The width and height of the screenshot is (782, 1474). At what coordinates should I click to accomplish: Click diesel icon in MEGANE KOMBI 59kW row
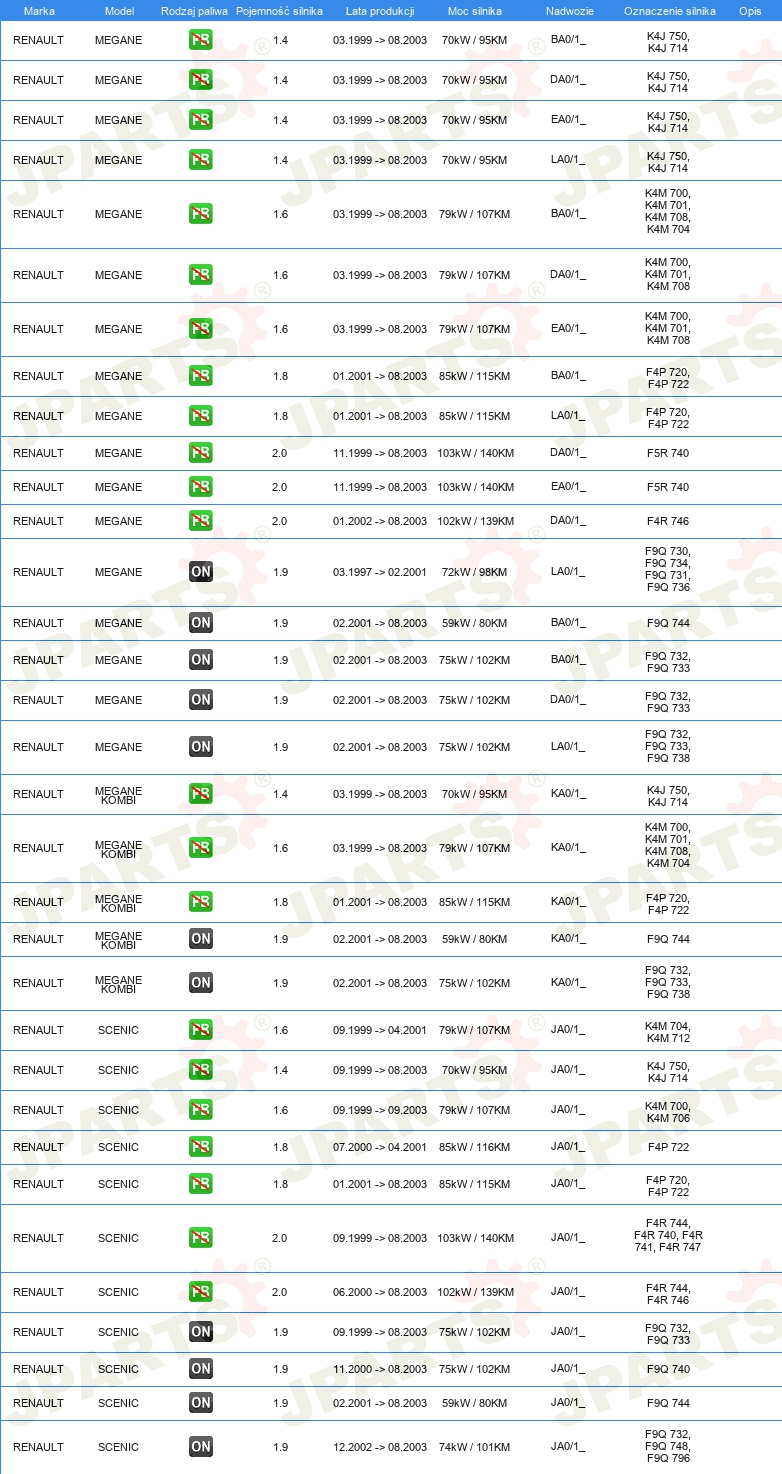pyautogui.click(x=201, y=939)
